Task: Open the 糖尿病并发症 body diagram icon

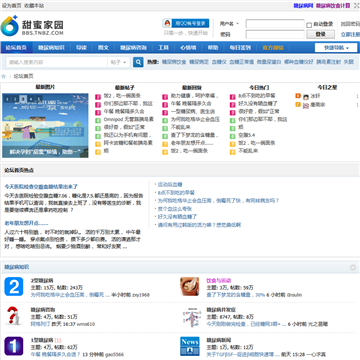Action: pos(191,316)
